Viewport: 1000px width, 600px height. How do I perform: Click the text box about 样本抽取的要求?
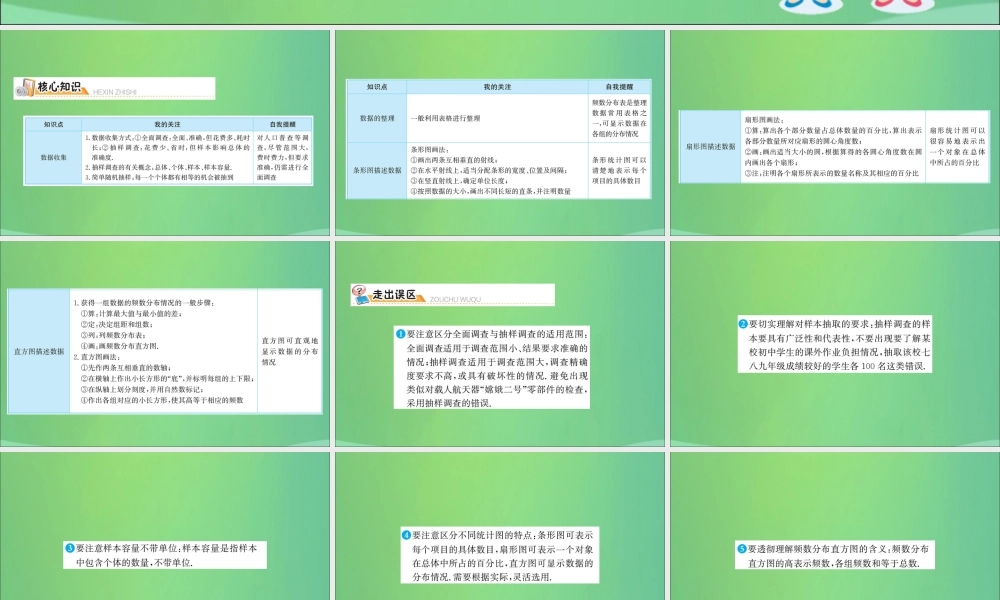tap(835, 344)
